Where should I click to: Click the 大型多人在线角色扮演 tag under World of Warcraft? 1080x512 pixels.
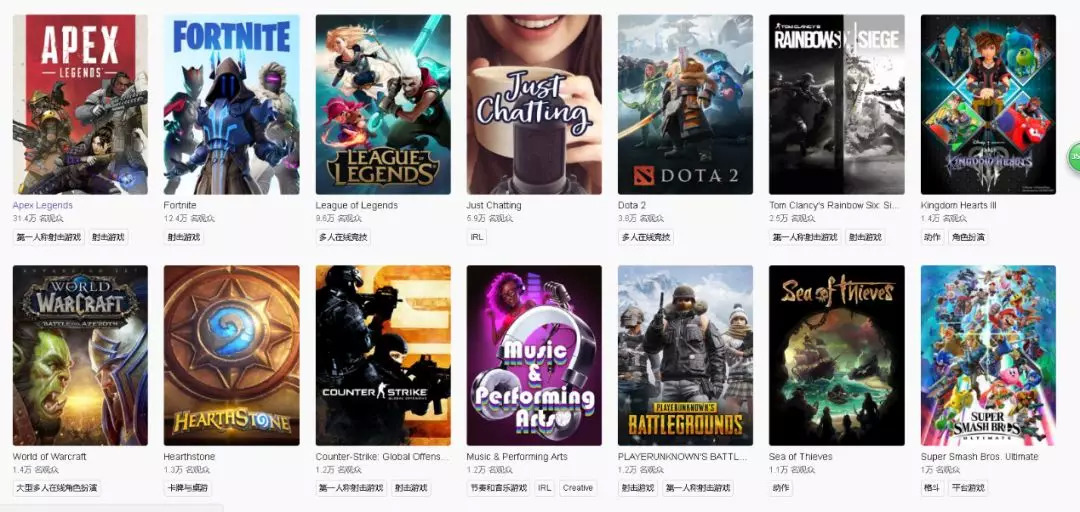57,488
